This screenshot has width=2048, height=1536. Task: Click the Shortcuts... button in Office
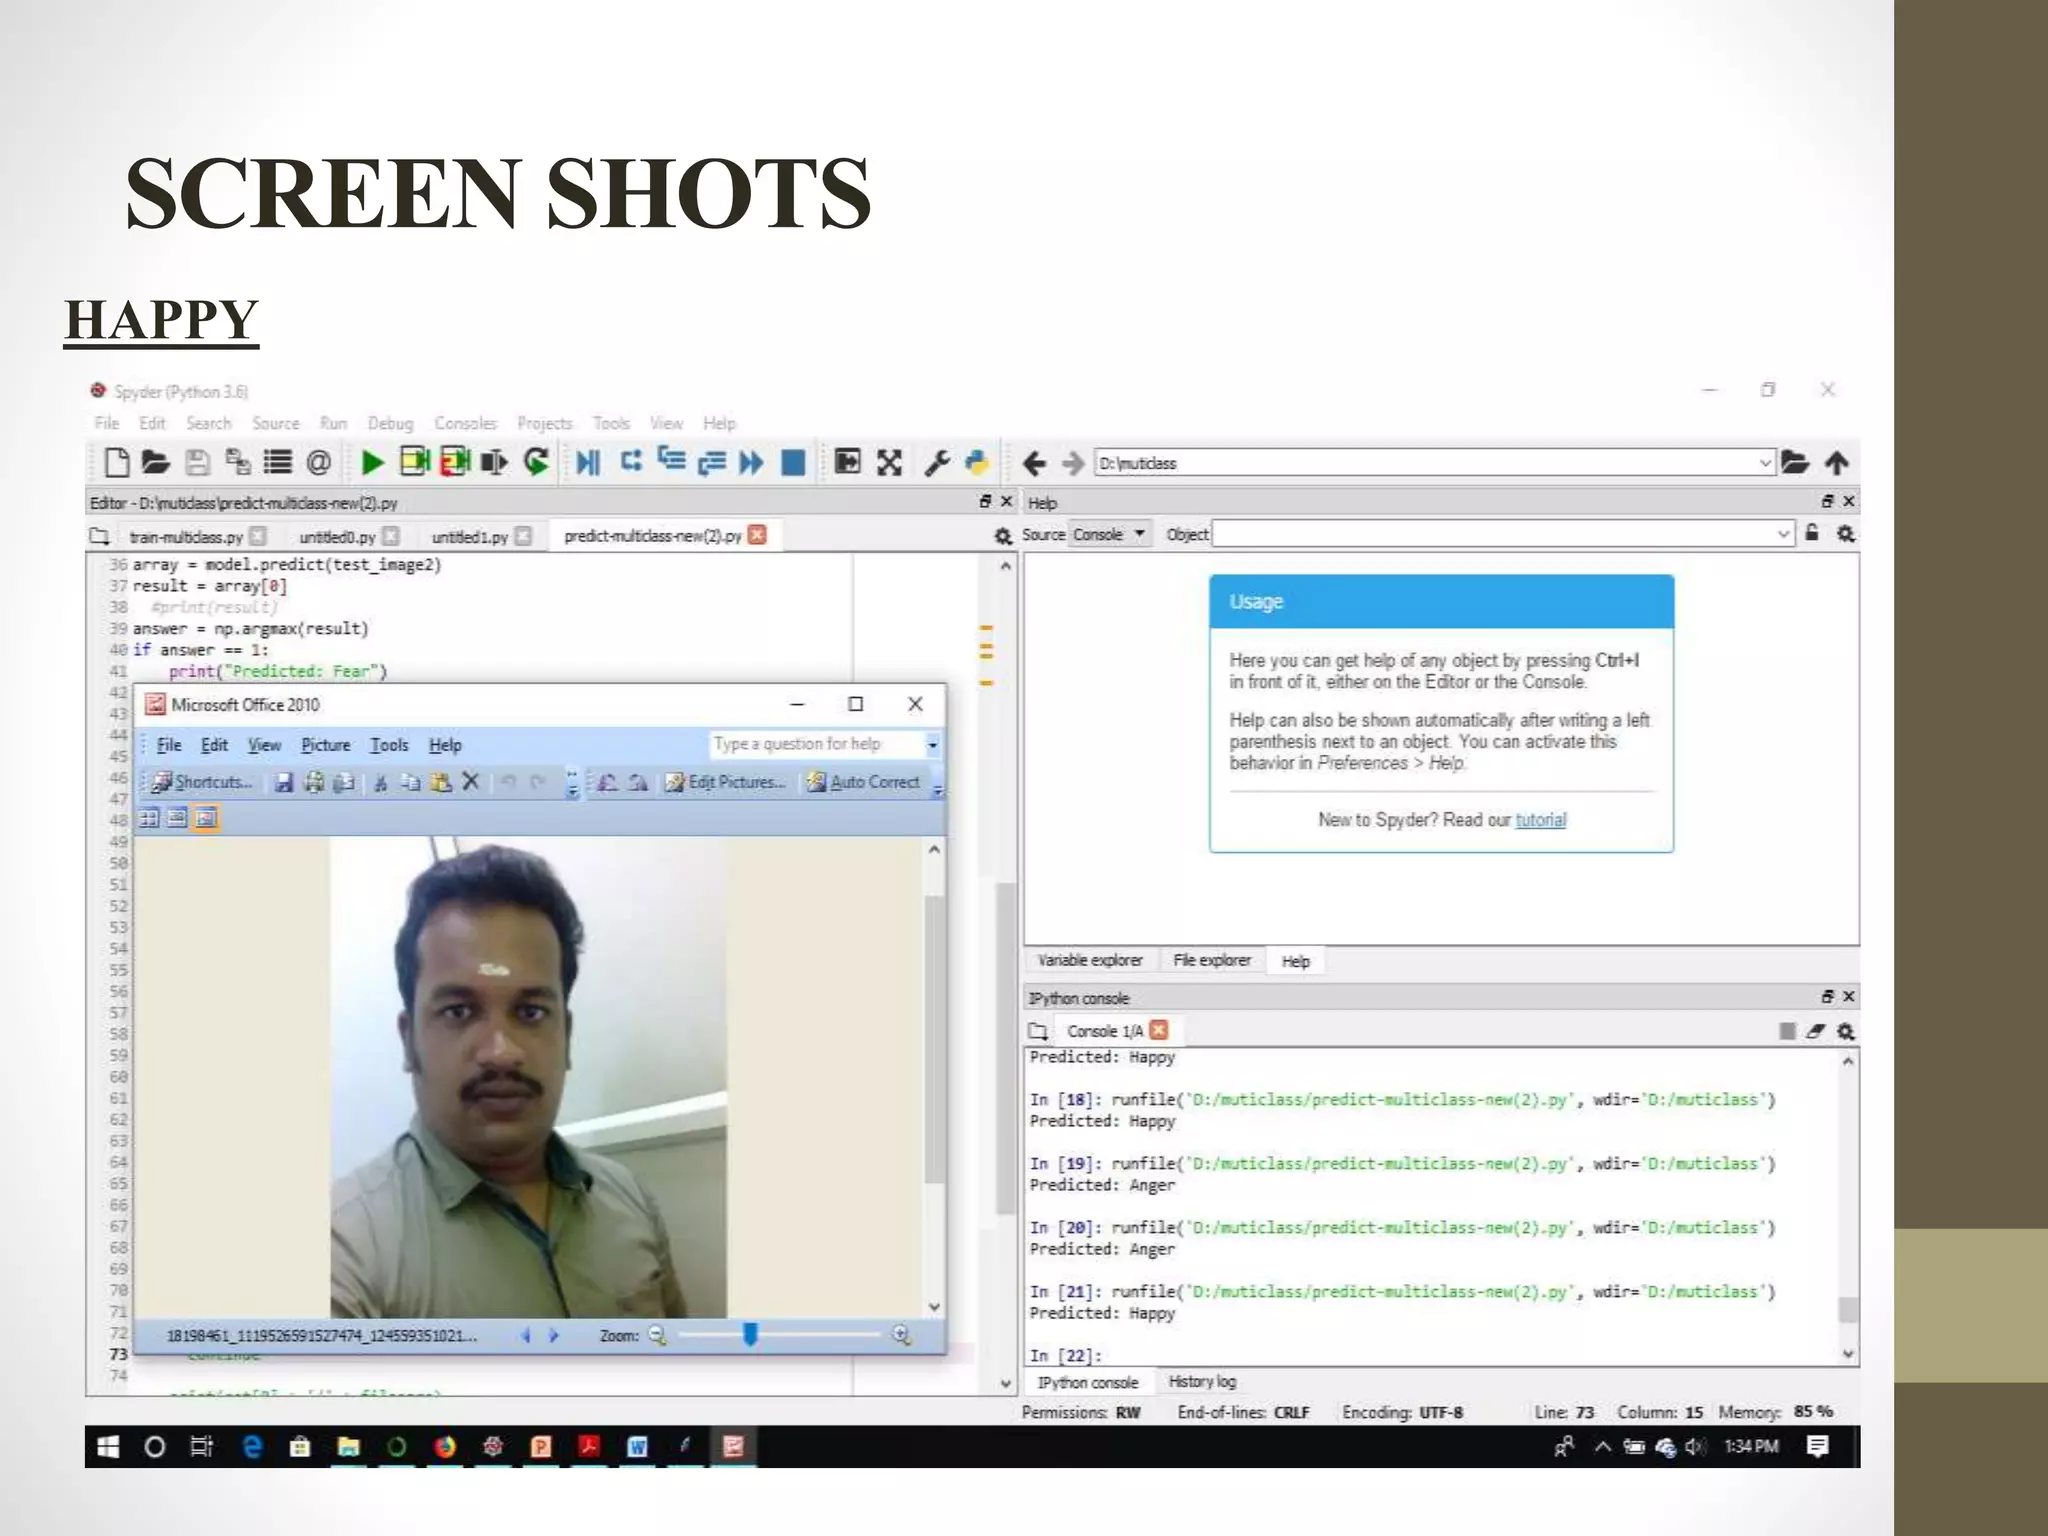coord(201,782)
